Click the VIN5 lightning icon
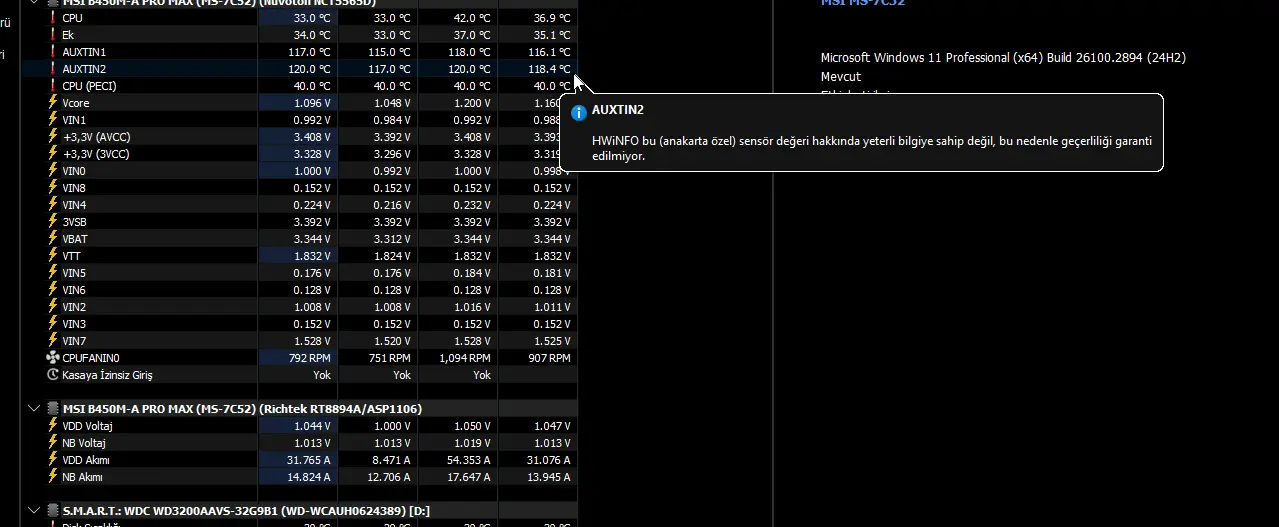This screenshot has width=1279, height=527. pyautogui.click(x=53, y=273)
